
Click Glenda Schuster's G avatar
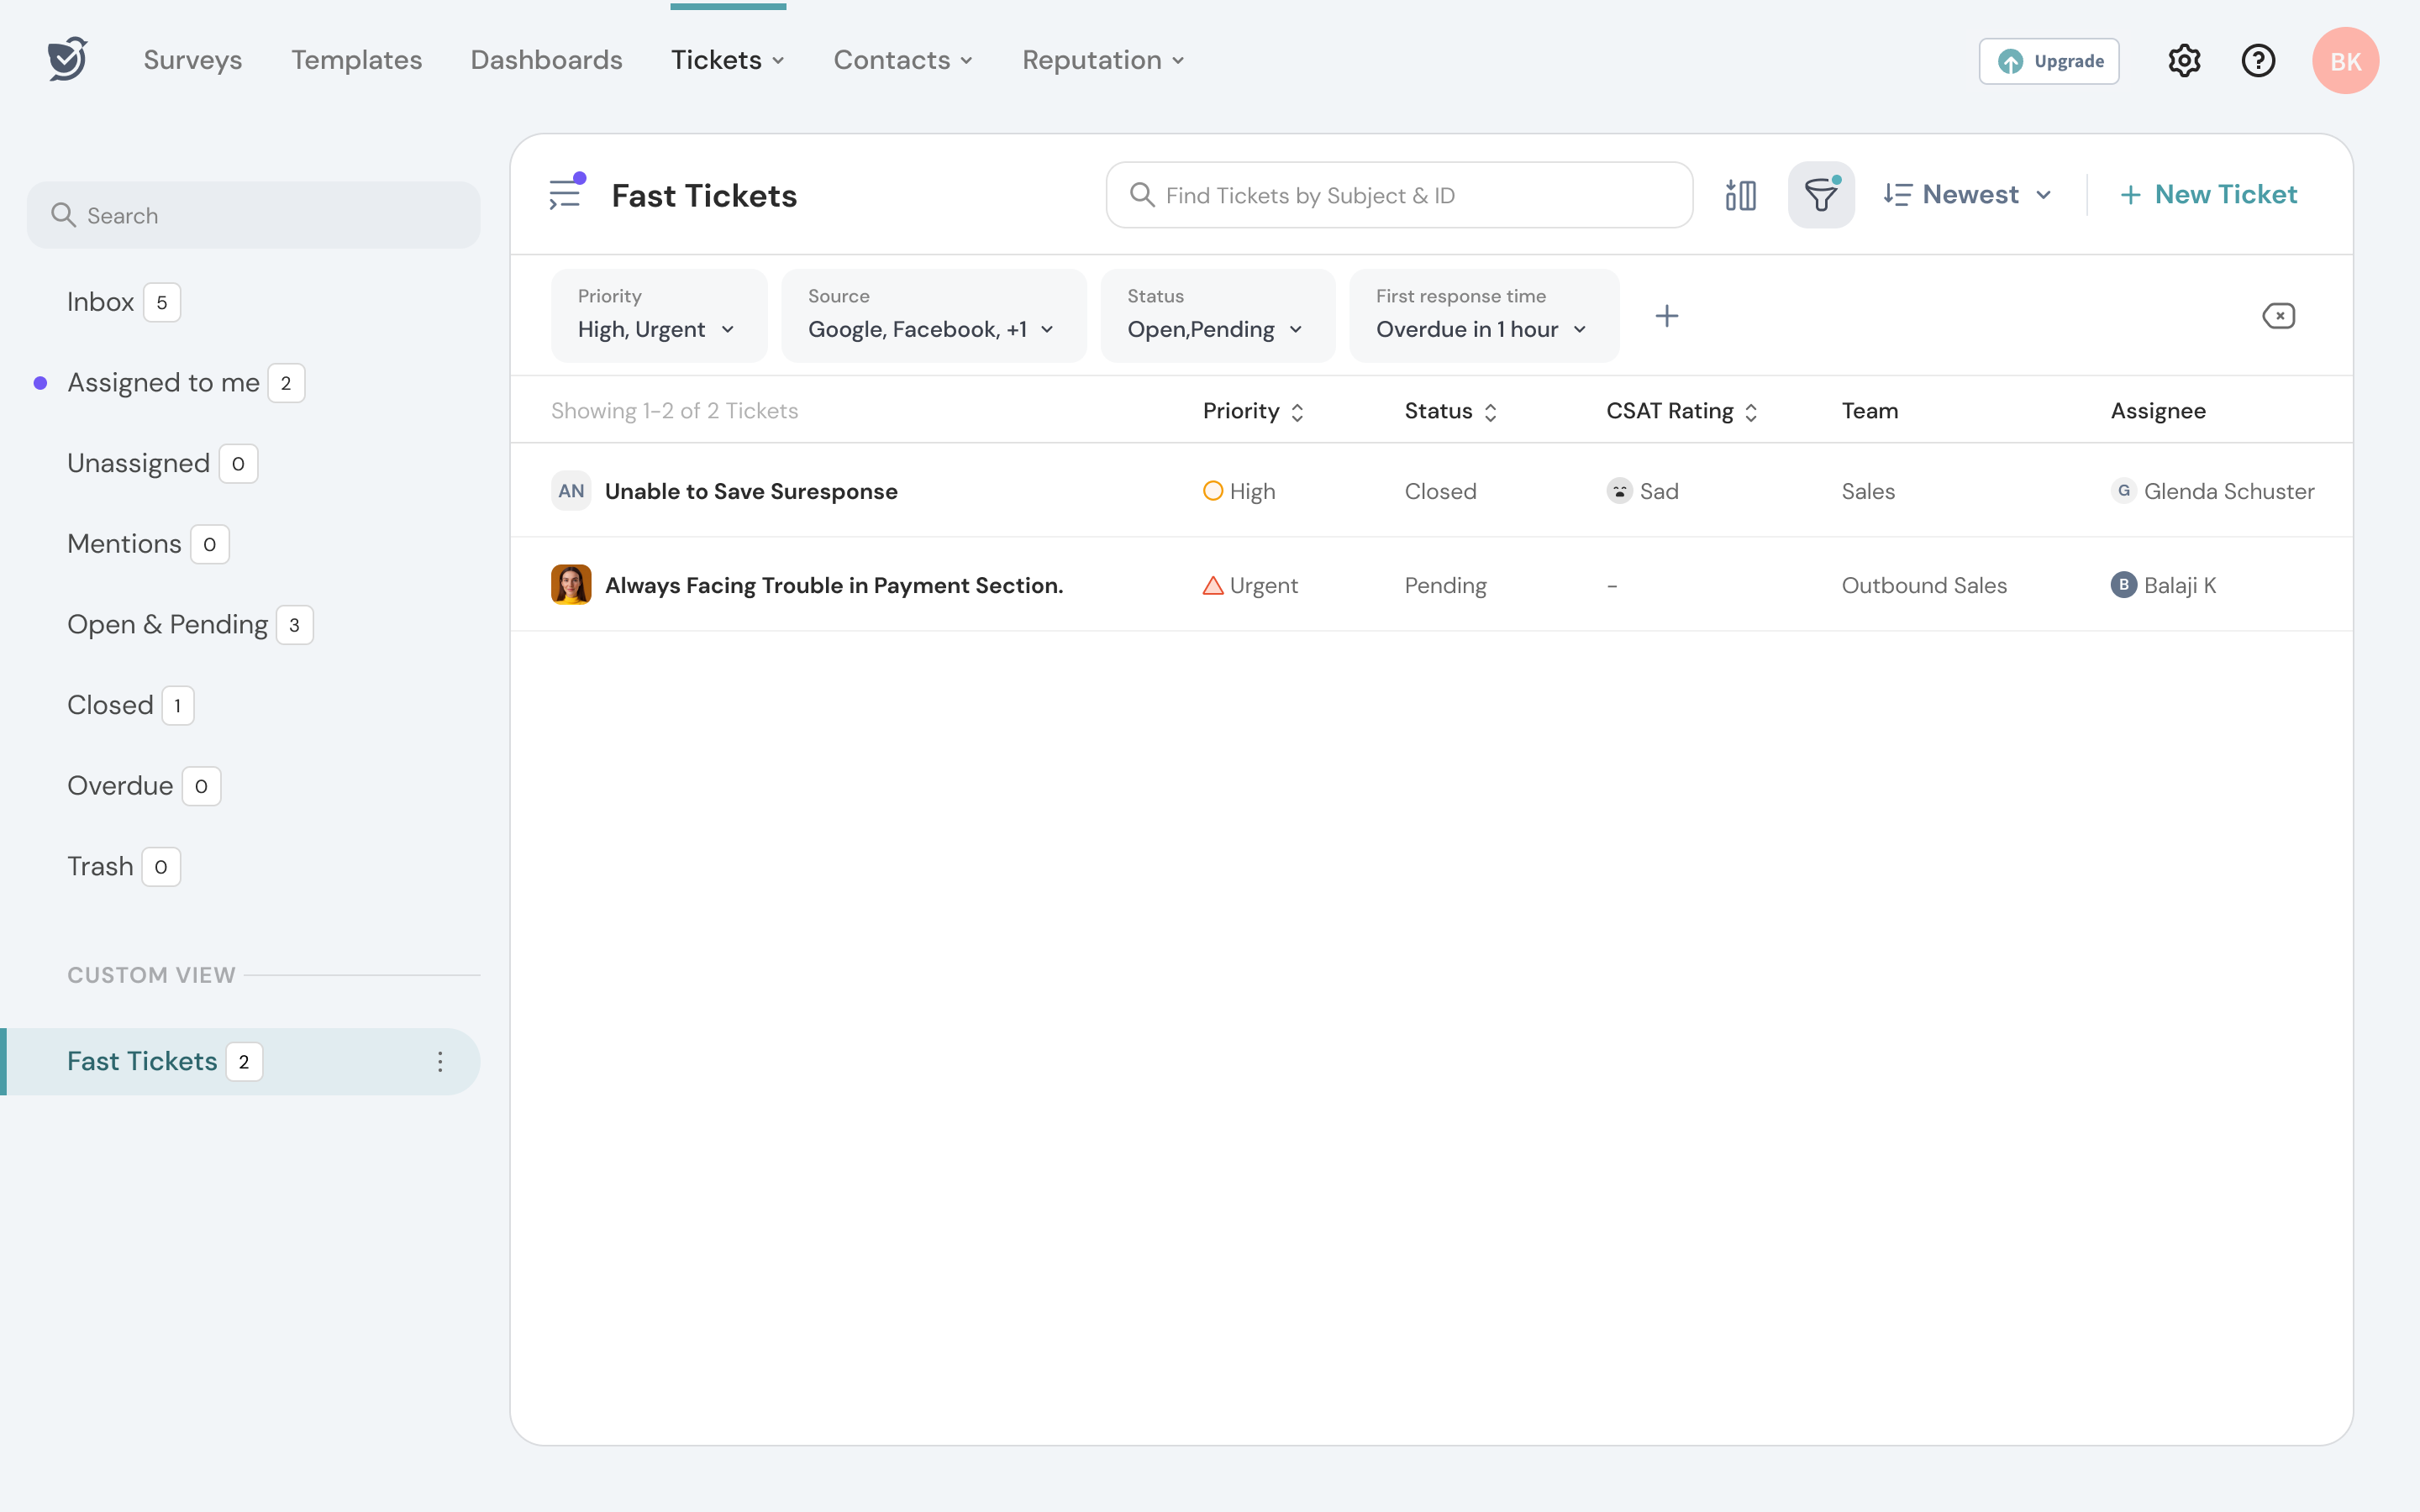coord(2123,491)
